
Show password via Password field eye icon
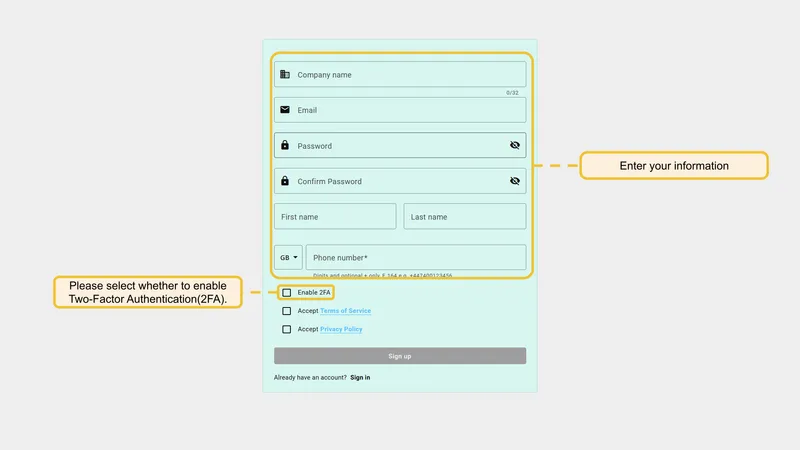[x=515, y=145]
